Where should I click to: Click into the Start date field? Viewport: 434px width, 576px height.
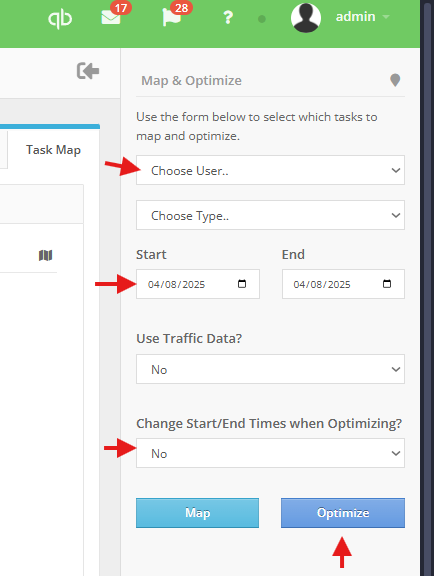(198, 284)
